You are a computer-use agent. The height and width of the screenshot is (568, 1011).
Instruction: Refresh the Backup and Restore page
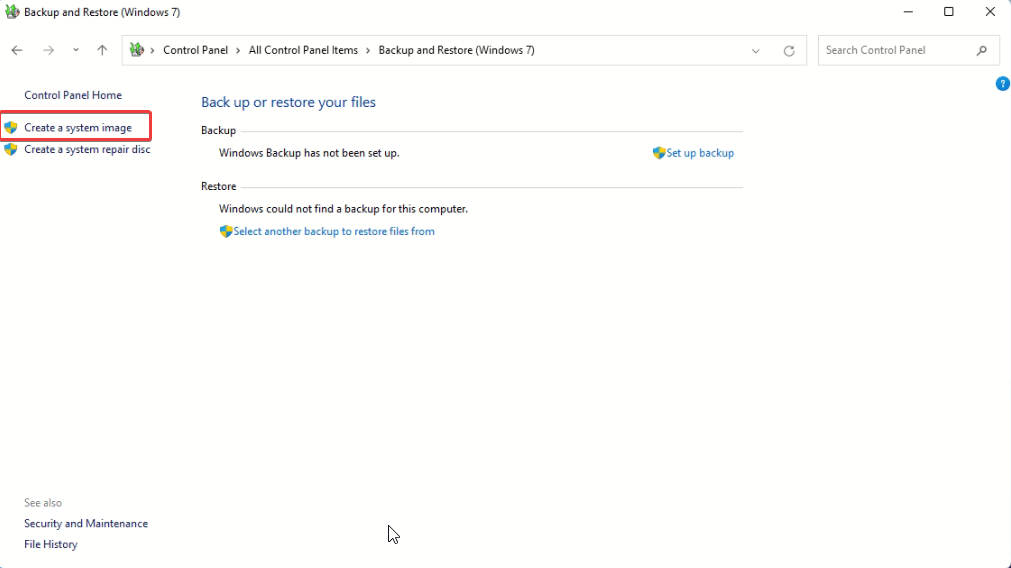click(789, 51)
